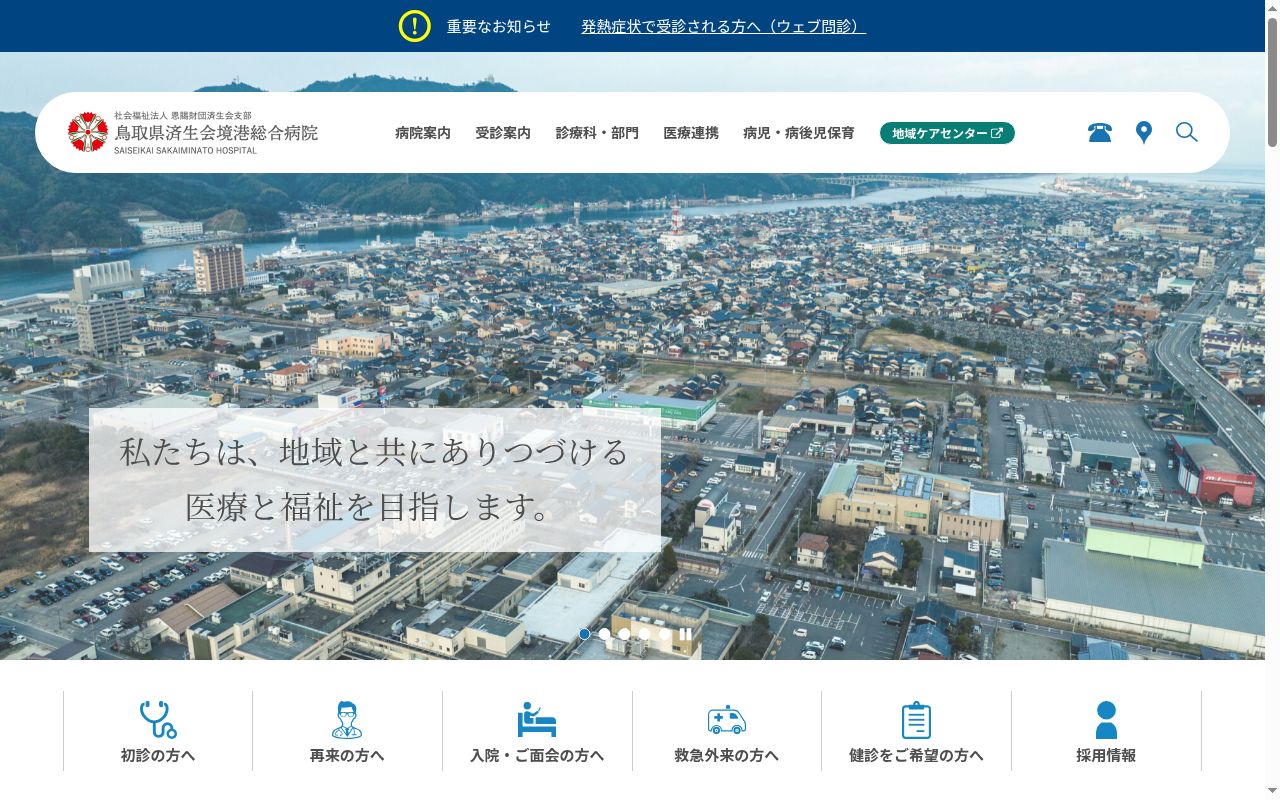Select the first (active) slideshow dot
The width and height of the screenshot is (1280, 800).
click(x=585, y=634)
